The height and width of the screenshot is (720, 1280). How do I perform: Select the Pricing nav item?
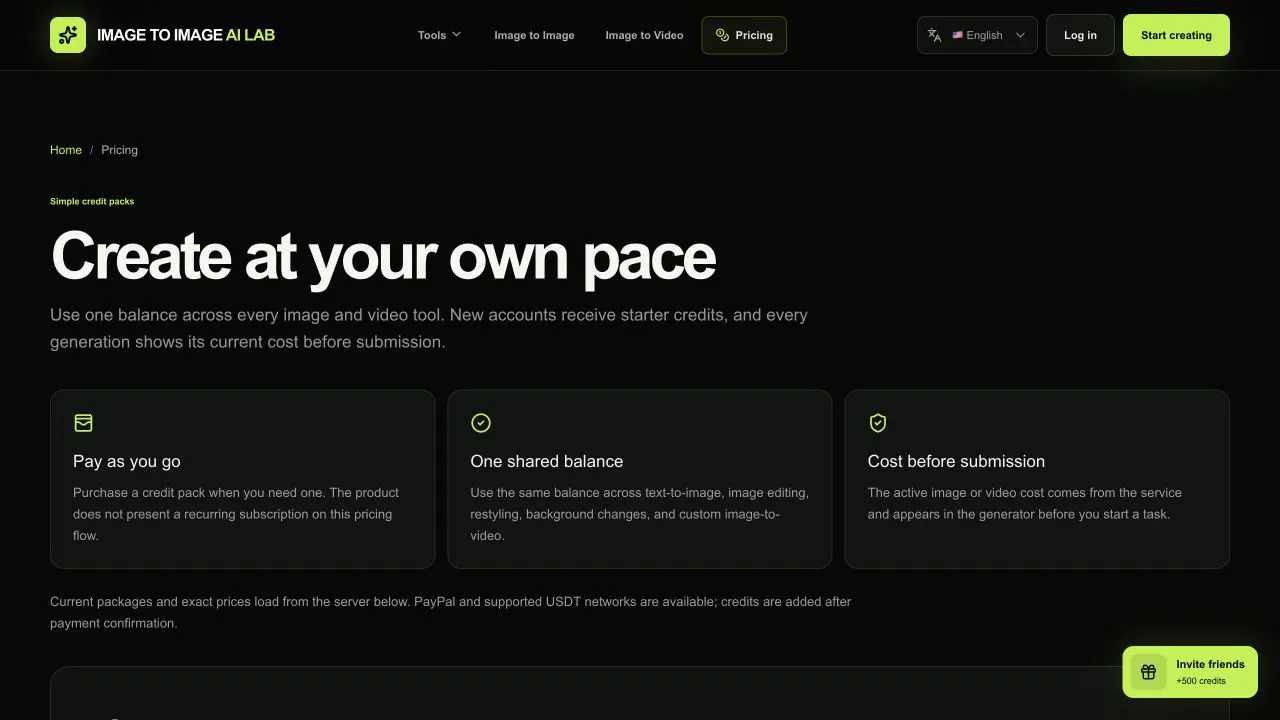point(744,35)
